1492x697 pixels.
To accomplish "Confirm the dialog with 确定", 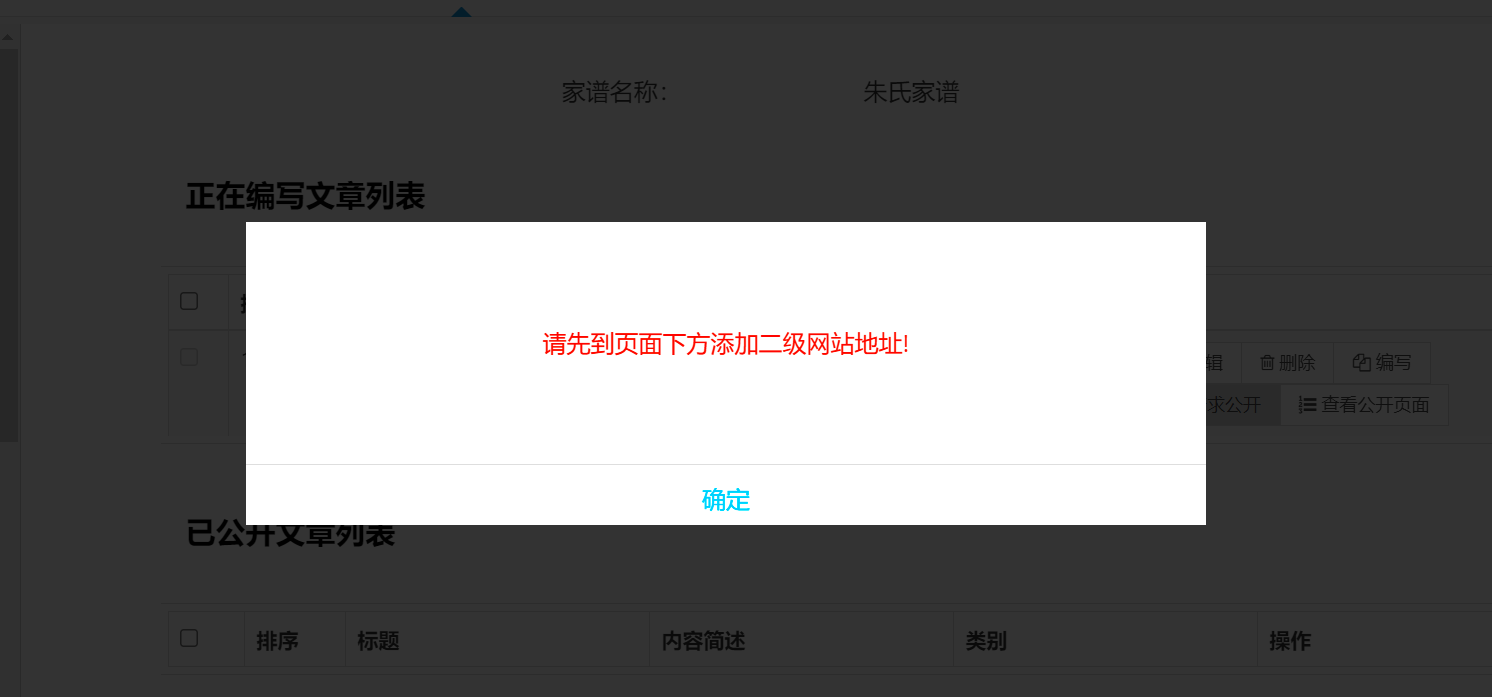I will pos(726,500).
